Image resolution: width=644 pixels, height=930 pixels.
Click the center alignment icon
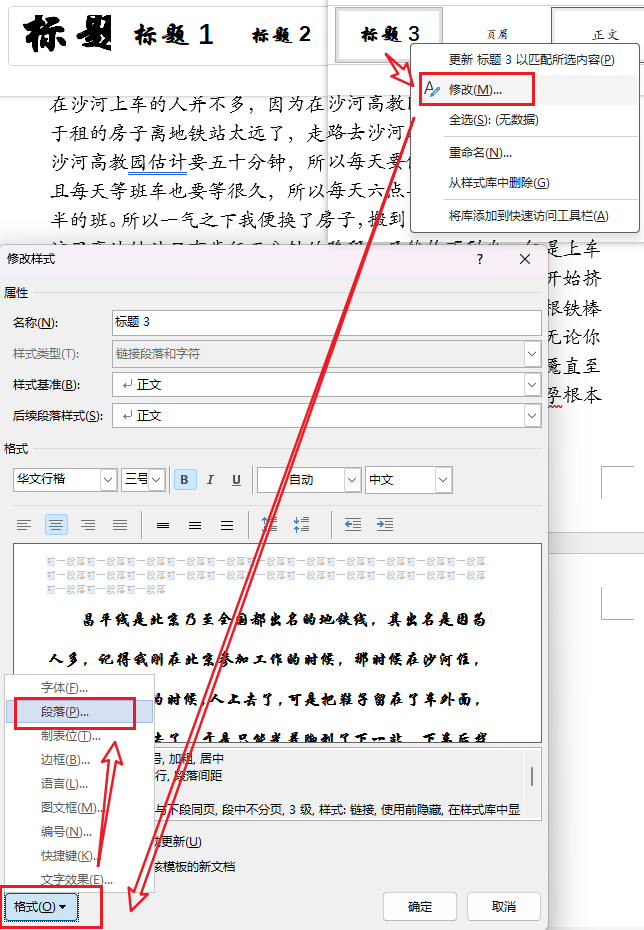coord(56,525)
